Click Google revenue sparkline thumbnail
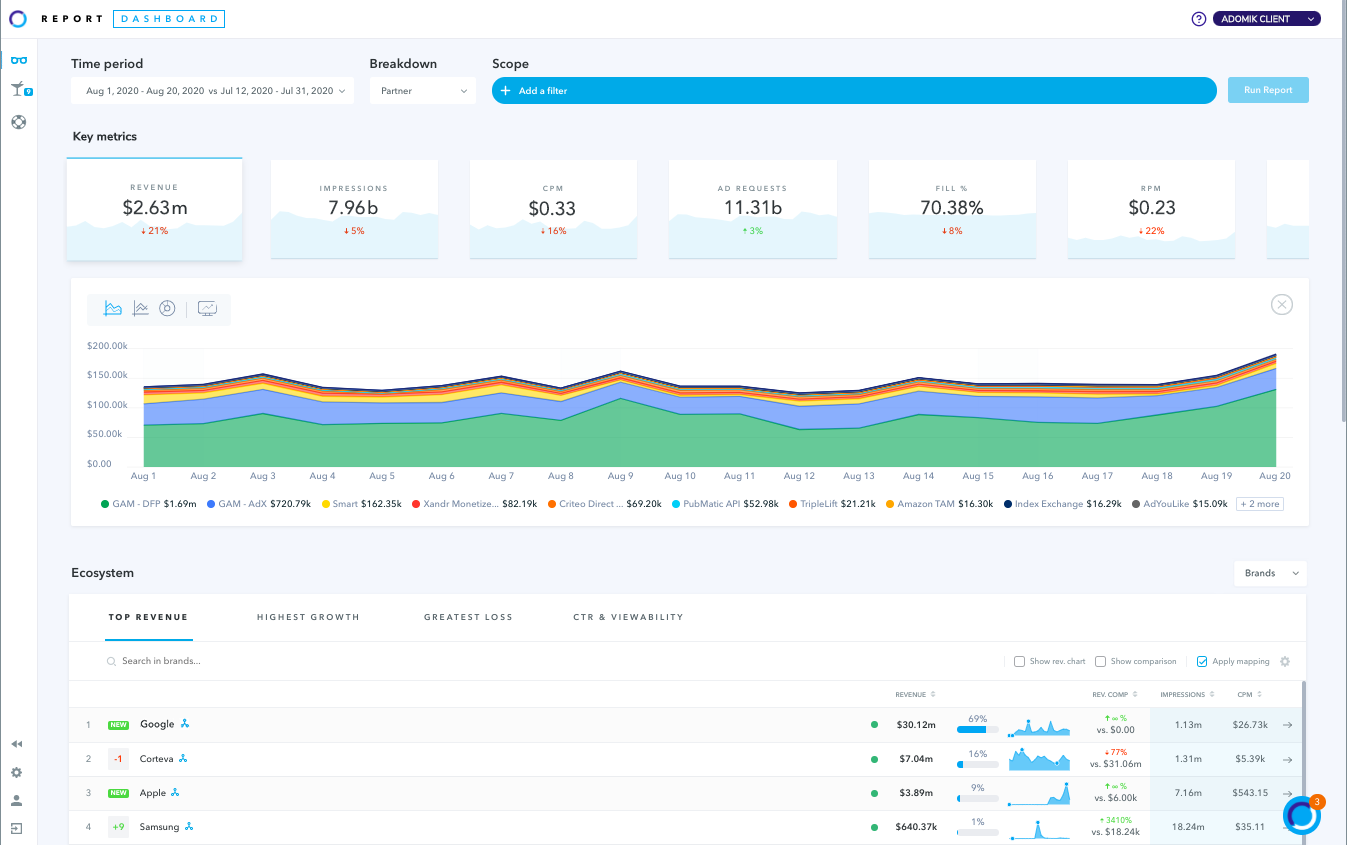 [1039, 726]
